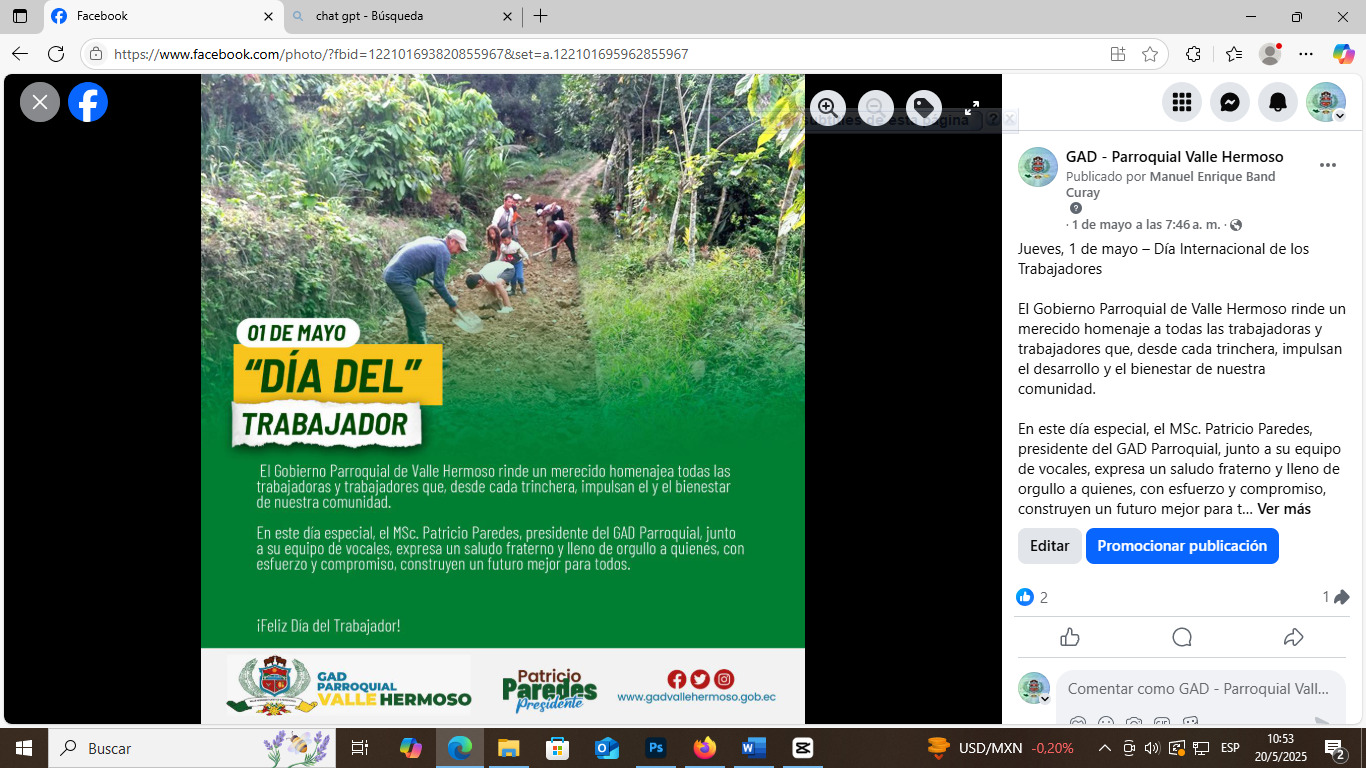
Task: Add page to favorites with star icon
Action: [1150, 54]
